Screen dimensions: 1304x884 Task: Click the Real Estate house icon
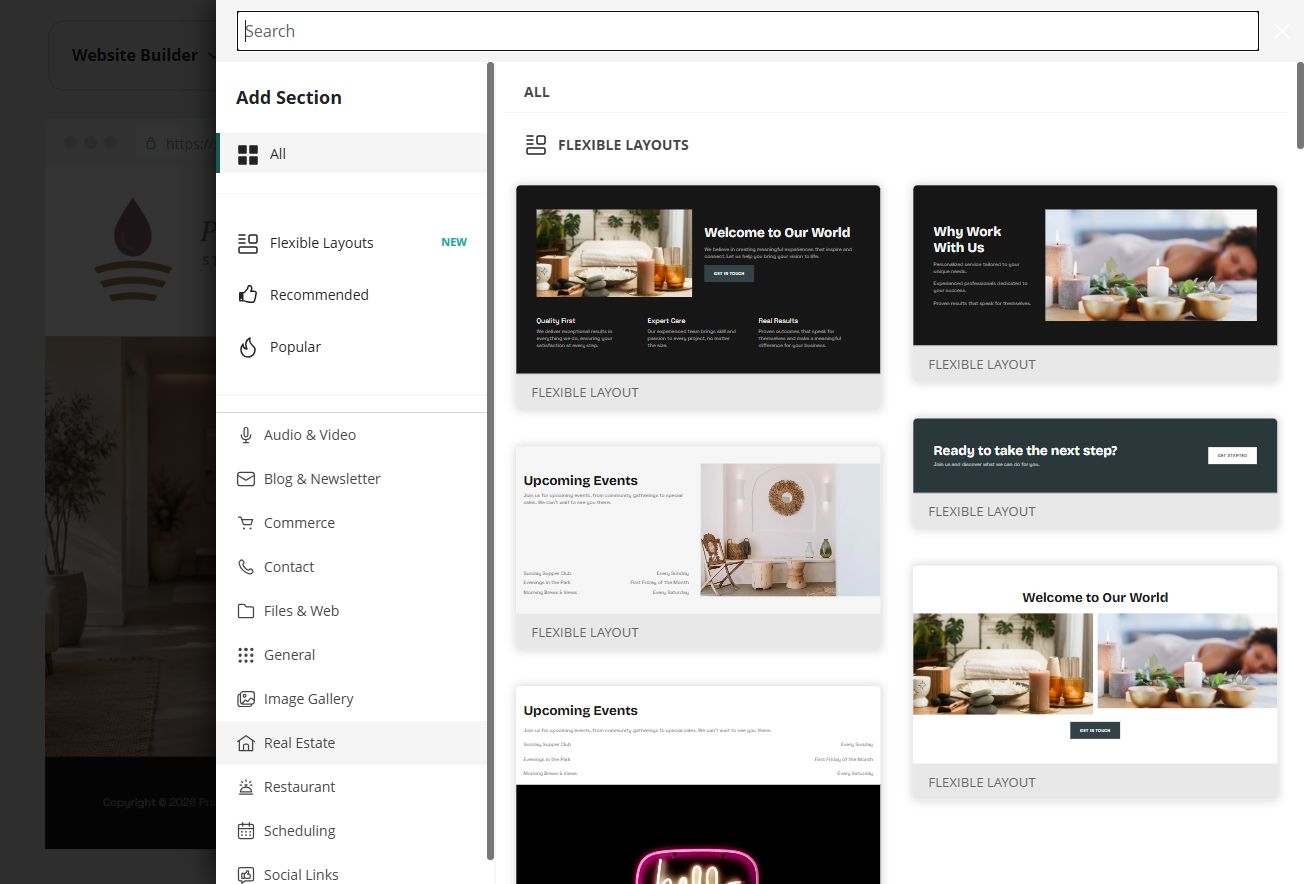[246, 743]
